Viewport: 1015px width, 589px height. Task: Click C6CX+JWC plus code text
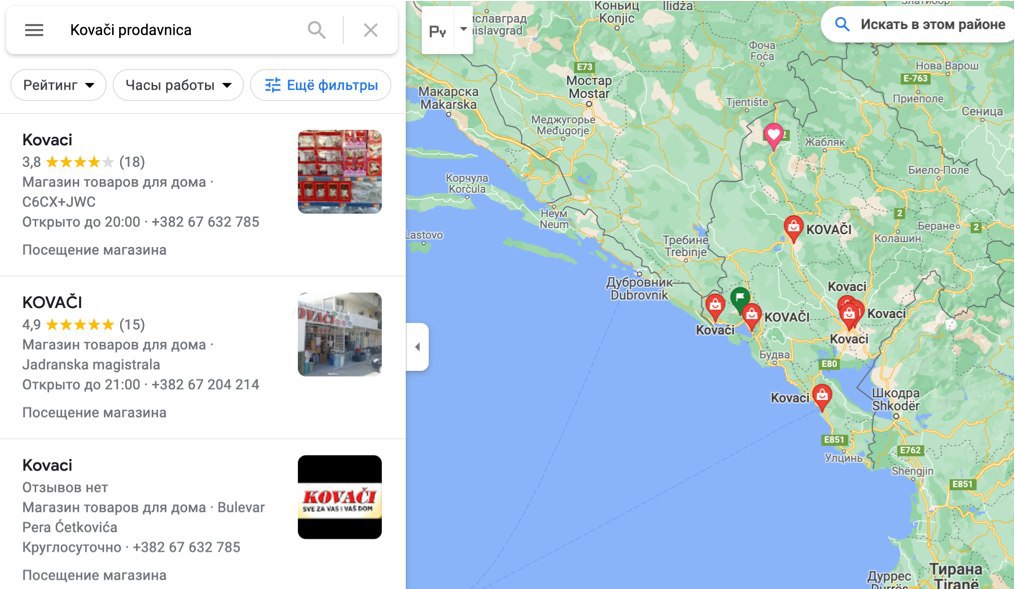click(59, 202)
